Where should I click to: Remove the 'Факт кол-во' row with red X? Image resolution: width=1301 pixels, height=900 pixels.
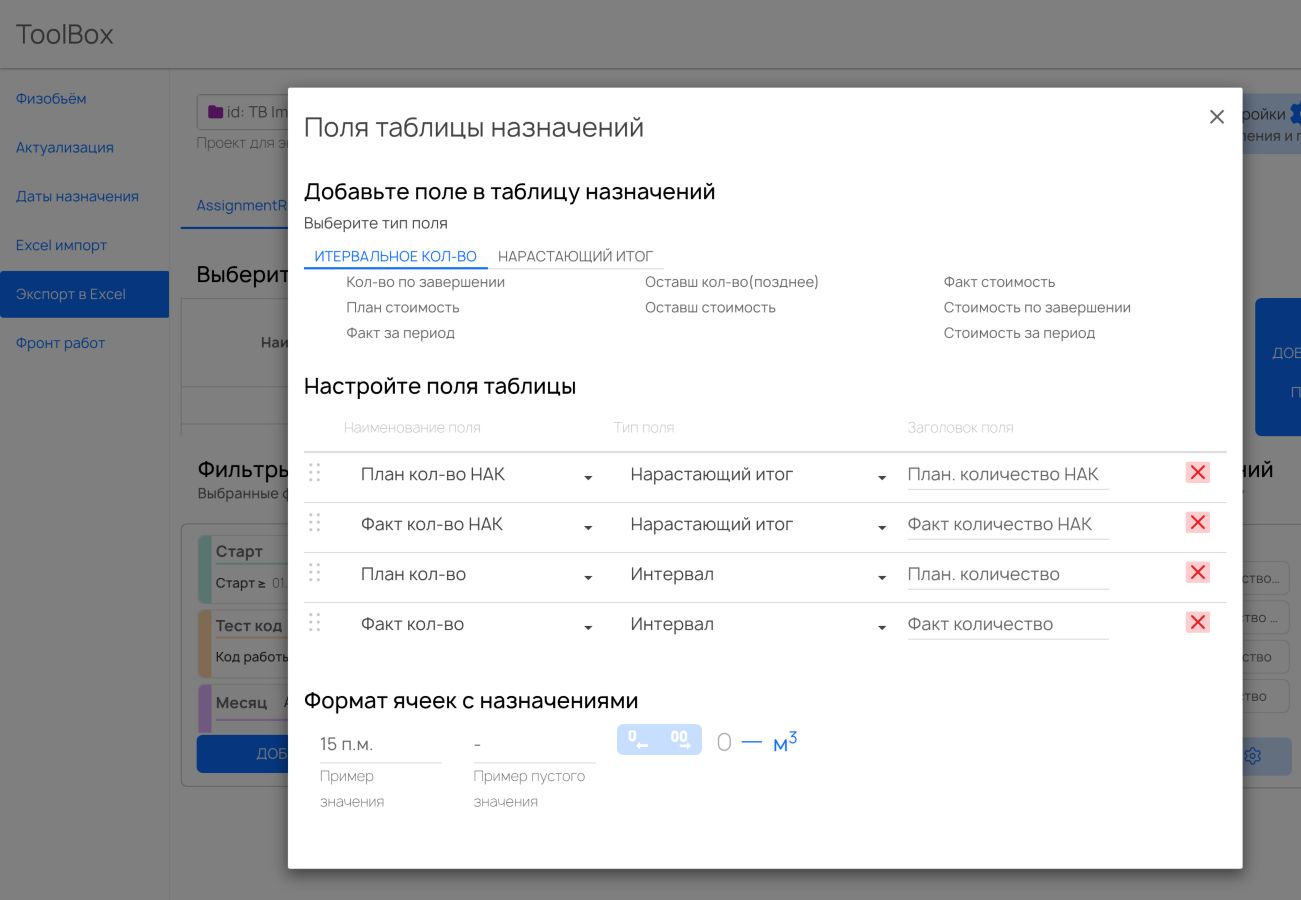tap(1197, 623)
